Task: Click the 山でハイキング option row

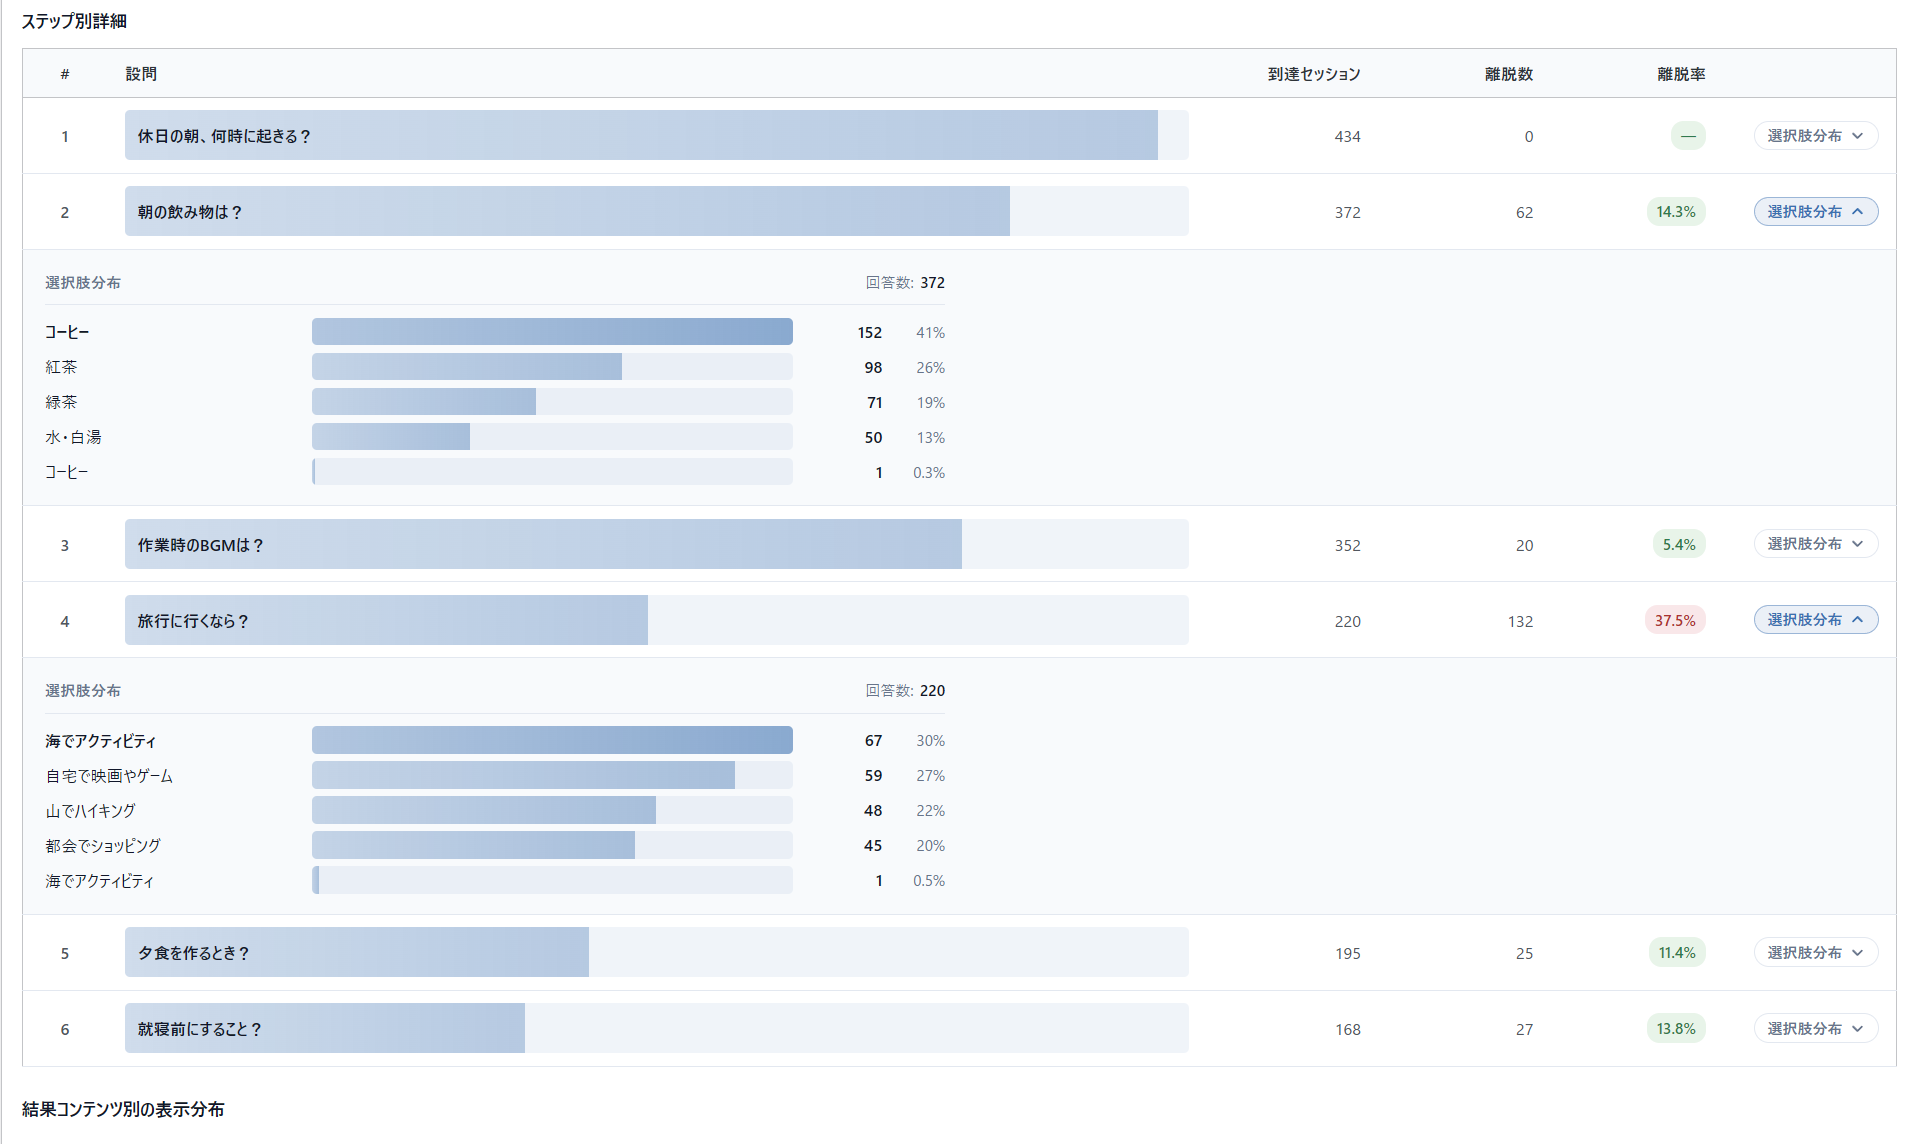Action: coord(494,811)
